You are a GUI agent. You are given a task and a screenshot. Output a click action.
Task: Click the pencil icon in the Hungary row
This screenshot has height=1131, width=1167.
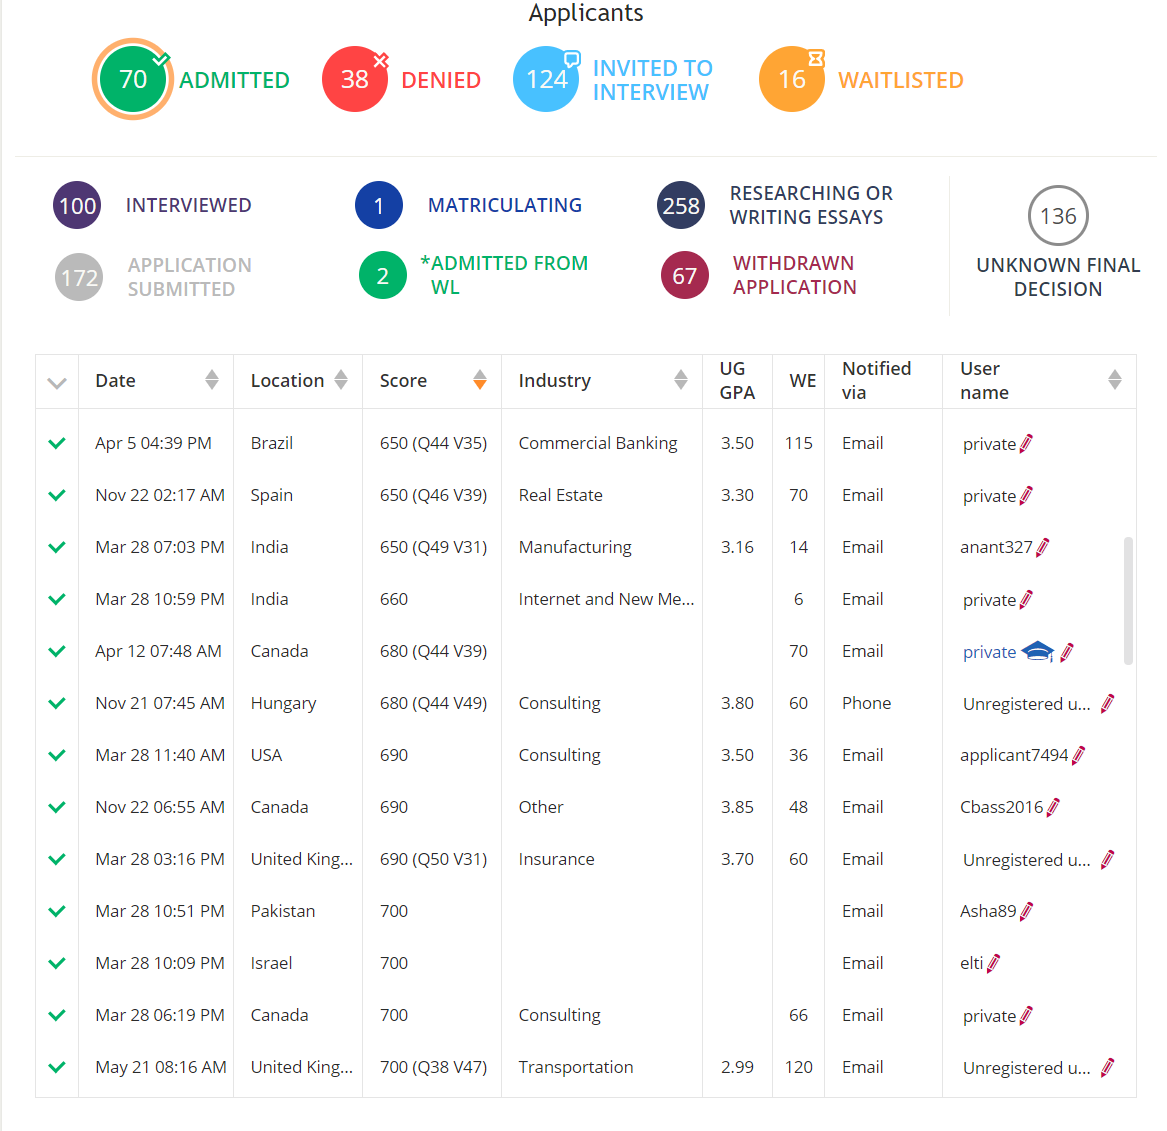click(x=1107, y=703)
